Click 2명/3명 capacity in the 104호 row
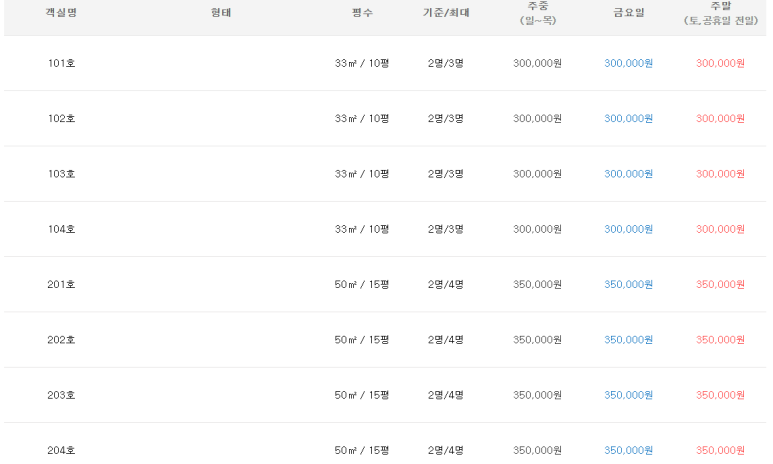Image resolution: width=773 pixels, height=464 pixels. (446, 229)
